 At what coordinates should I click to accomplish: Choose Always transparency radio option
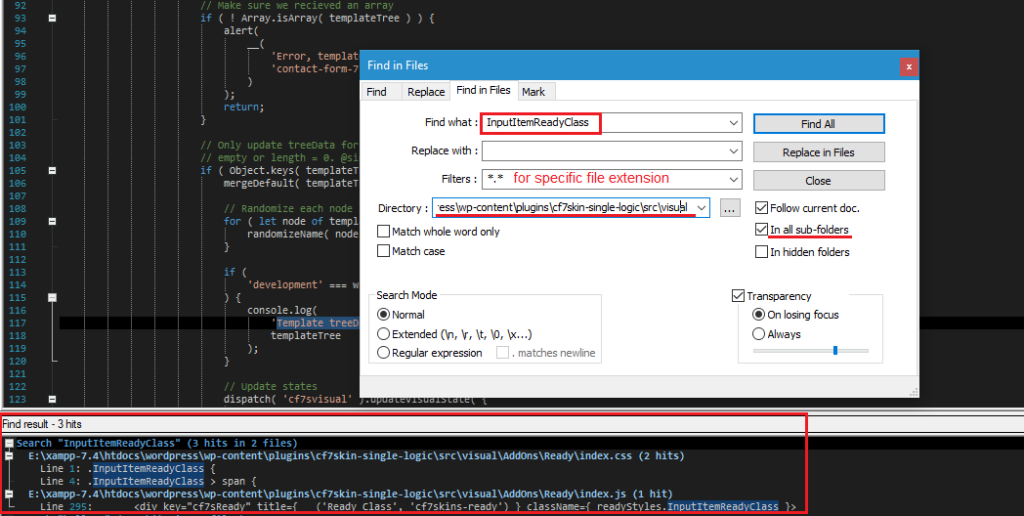click(x=758, y=334)
